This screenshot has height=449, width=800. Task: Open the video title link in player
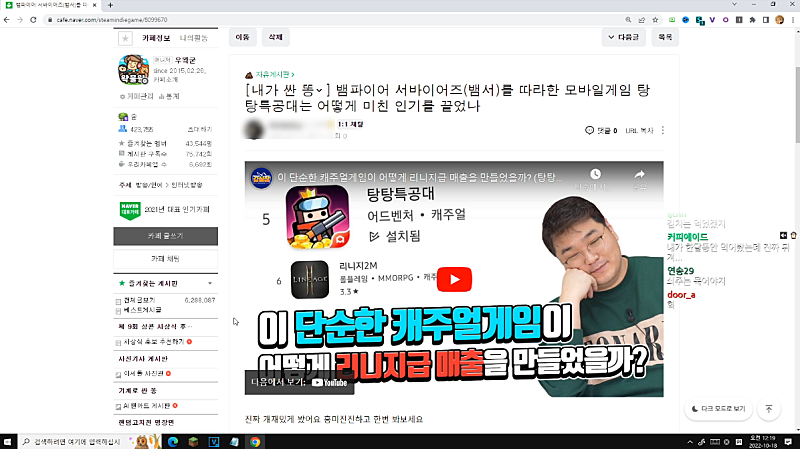419,178
